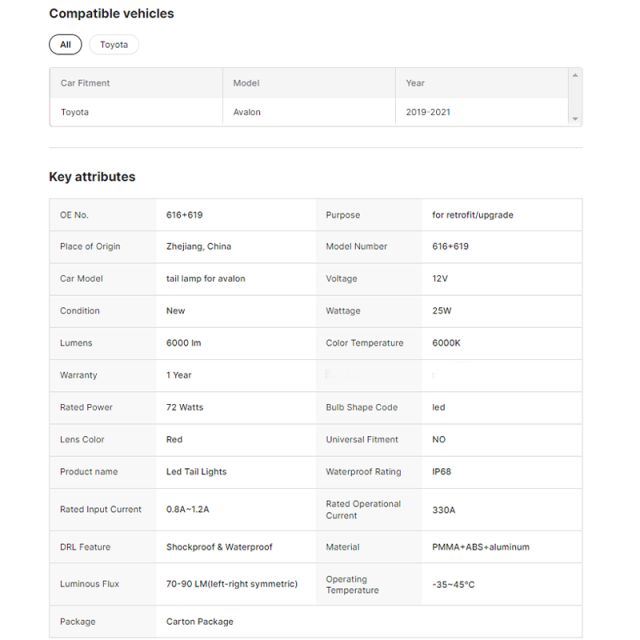The width and height of the screenshot is (640, 640).
Task: Click the Compatible vehicles heading
Action: 111,13
